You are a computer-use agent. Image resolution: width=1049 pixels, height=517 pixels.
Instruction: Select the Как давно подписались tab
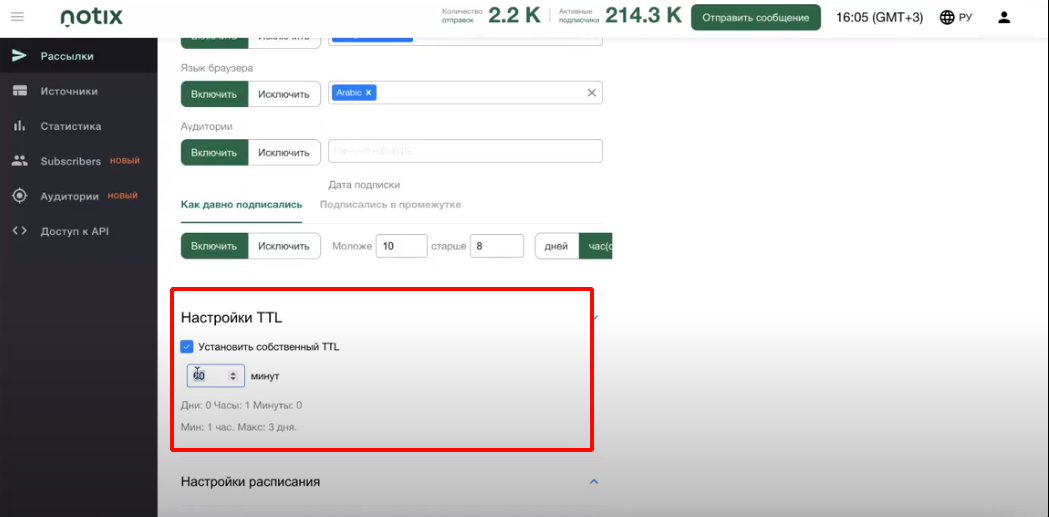point(242,205)
